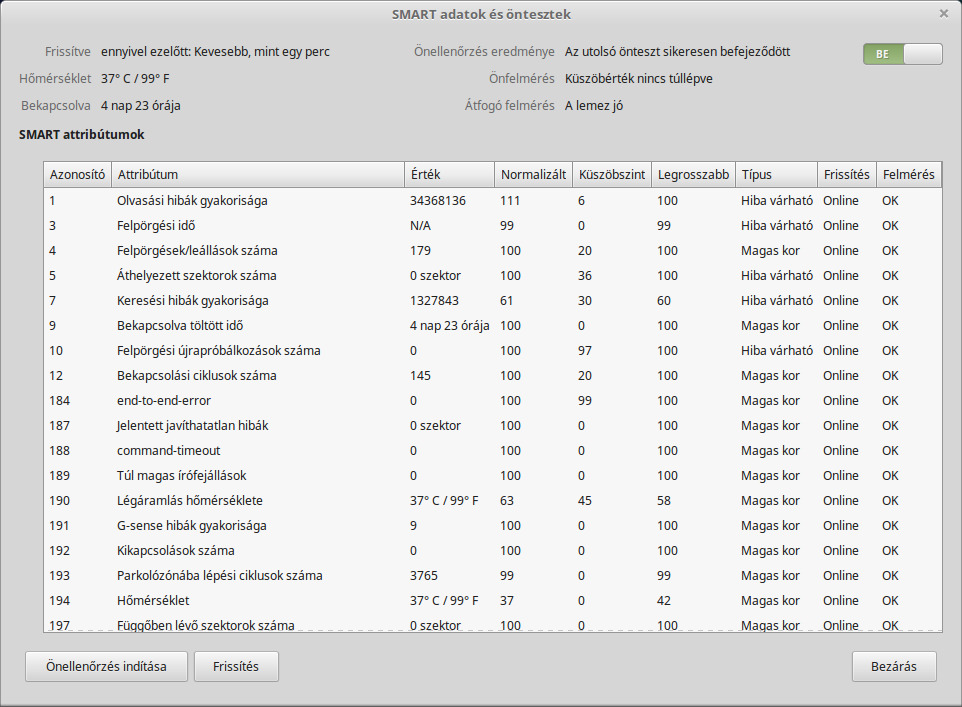Click the Azonosító 184 cell
The height and width of the screenshot is (707, 962).
click(60, 401)
